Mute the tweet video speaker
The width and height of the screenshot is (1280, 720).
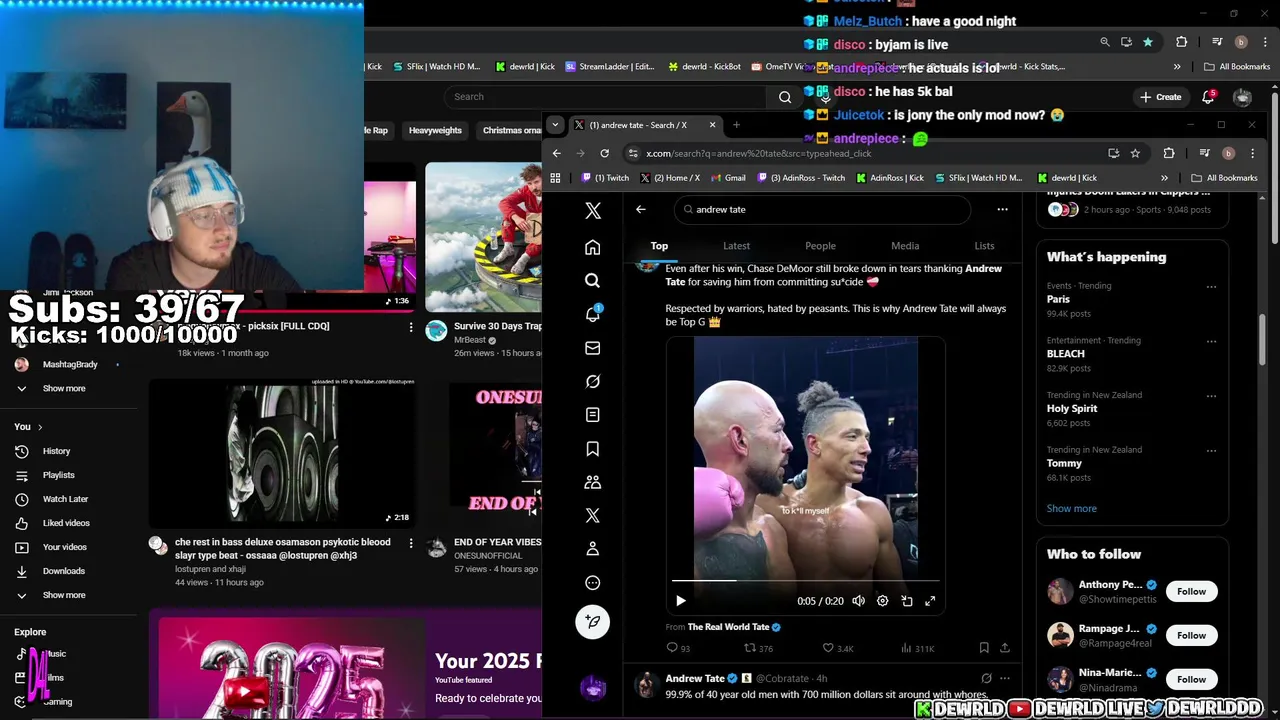[x=858, y=601]
